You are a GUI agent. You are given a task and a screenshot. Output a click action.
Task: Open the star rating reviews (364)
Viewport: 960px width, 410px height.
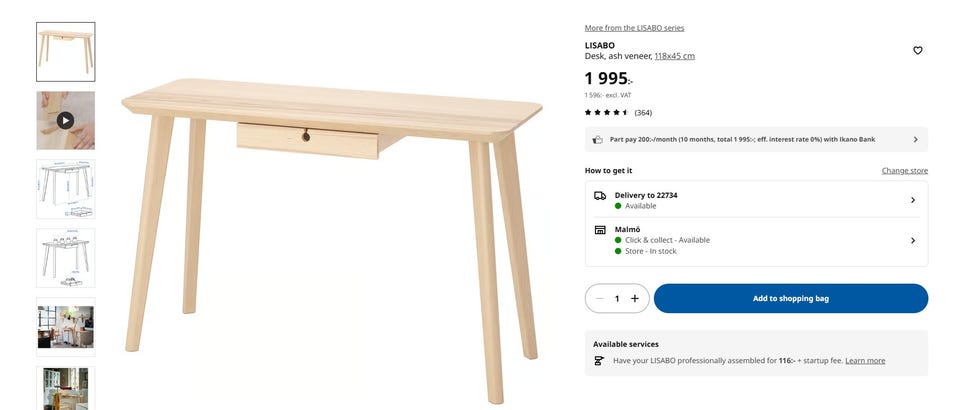[618, 113]
